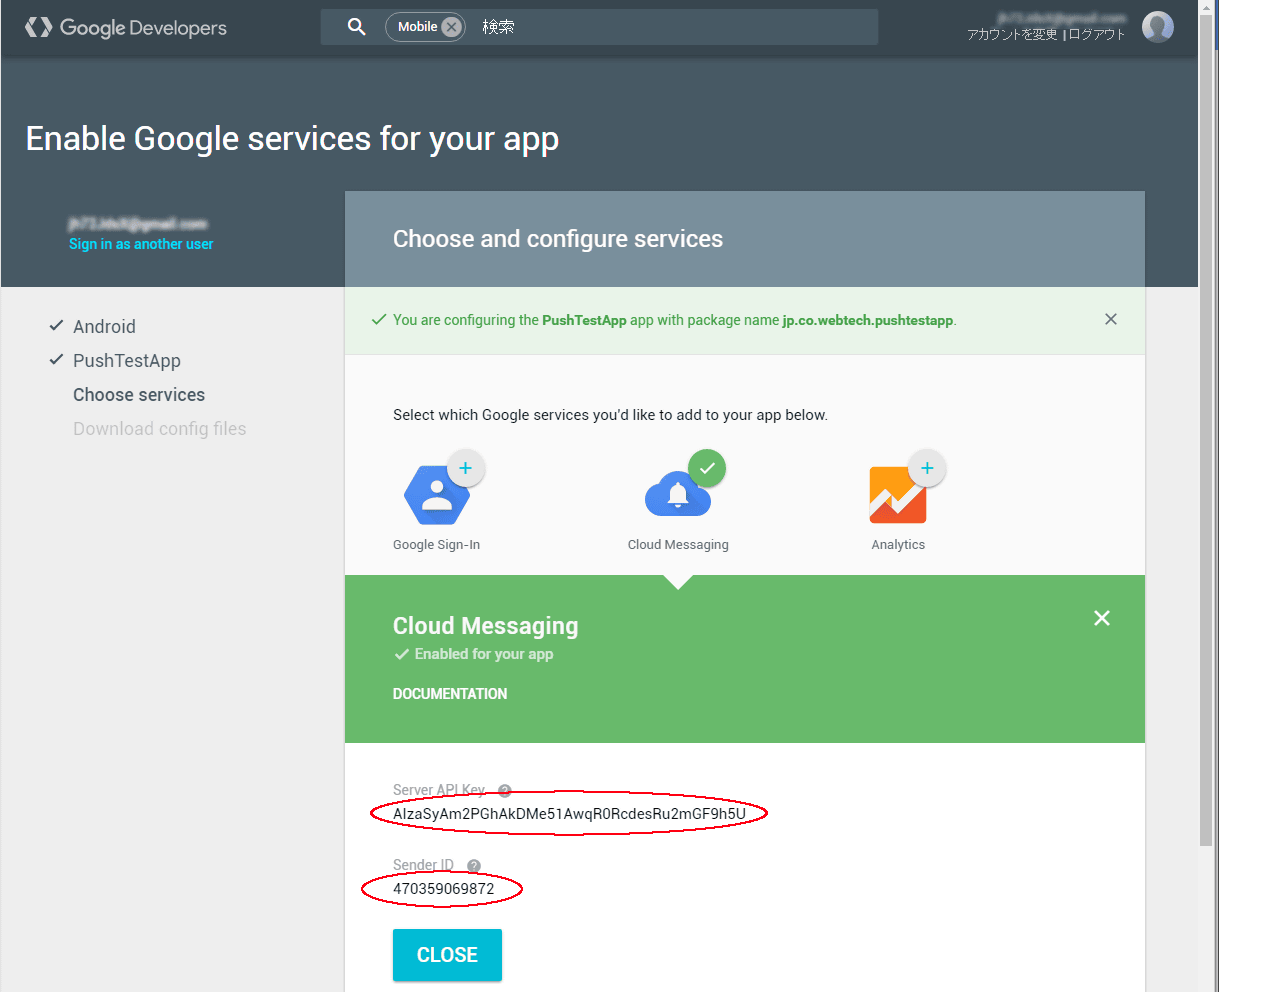The image size is (1280, 992).
Task: Remove the Mobile search filter chip
Action: coord(452,27)
